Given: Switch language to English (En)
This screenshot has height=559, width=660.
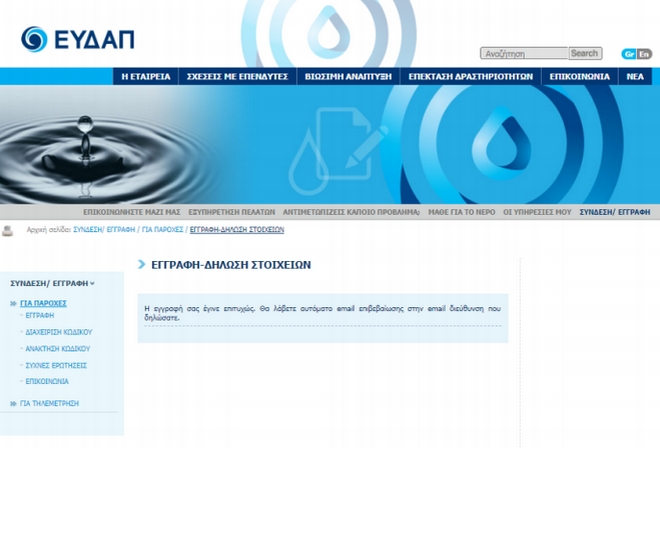Looking at the screenshot, I should coord(644,54).
